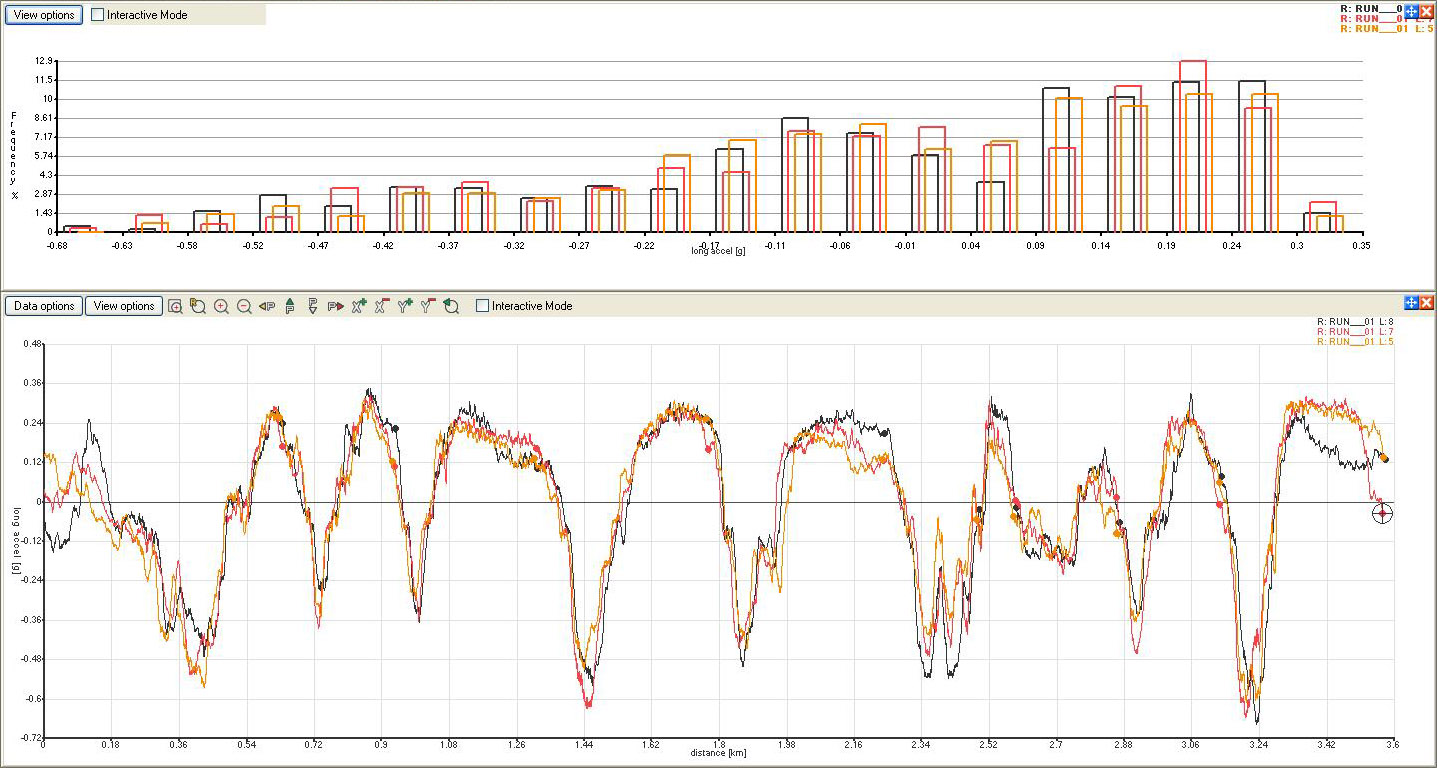
Task: Expand X axis with X+ icon
Action: pos(359,306)
